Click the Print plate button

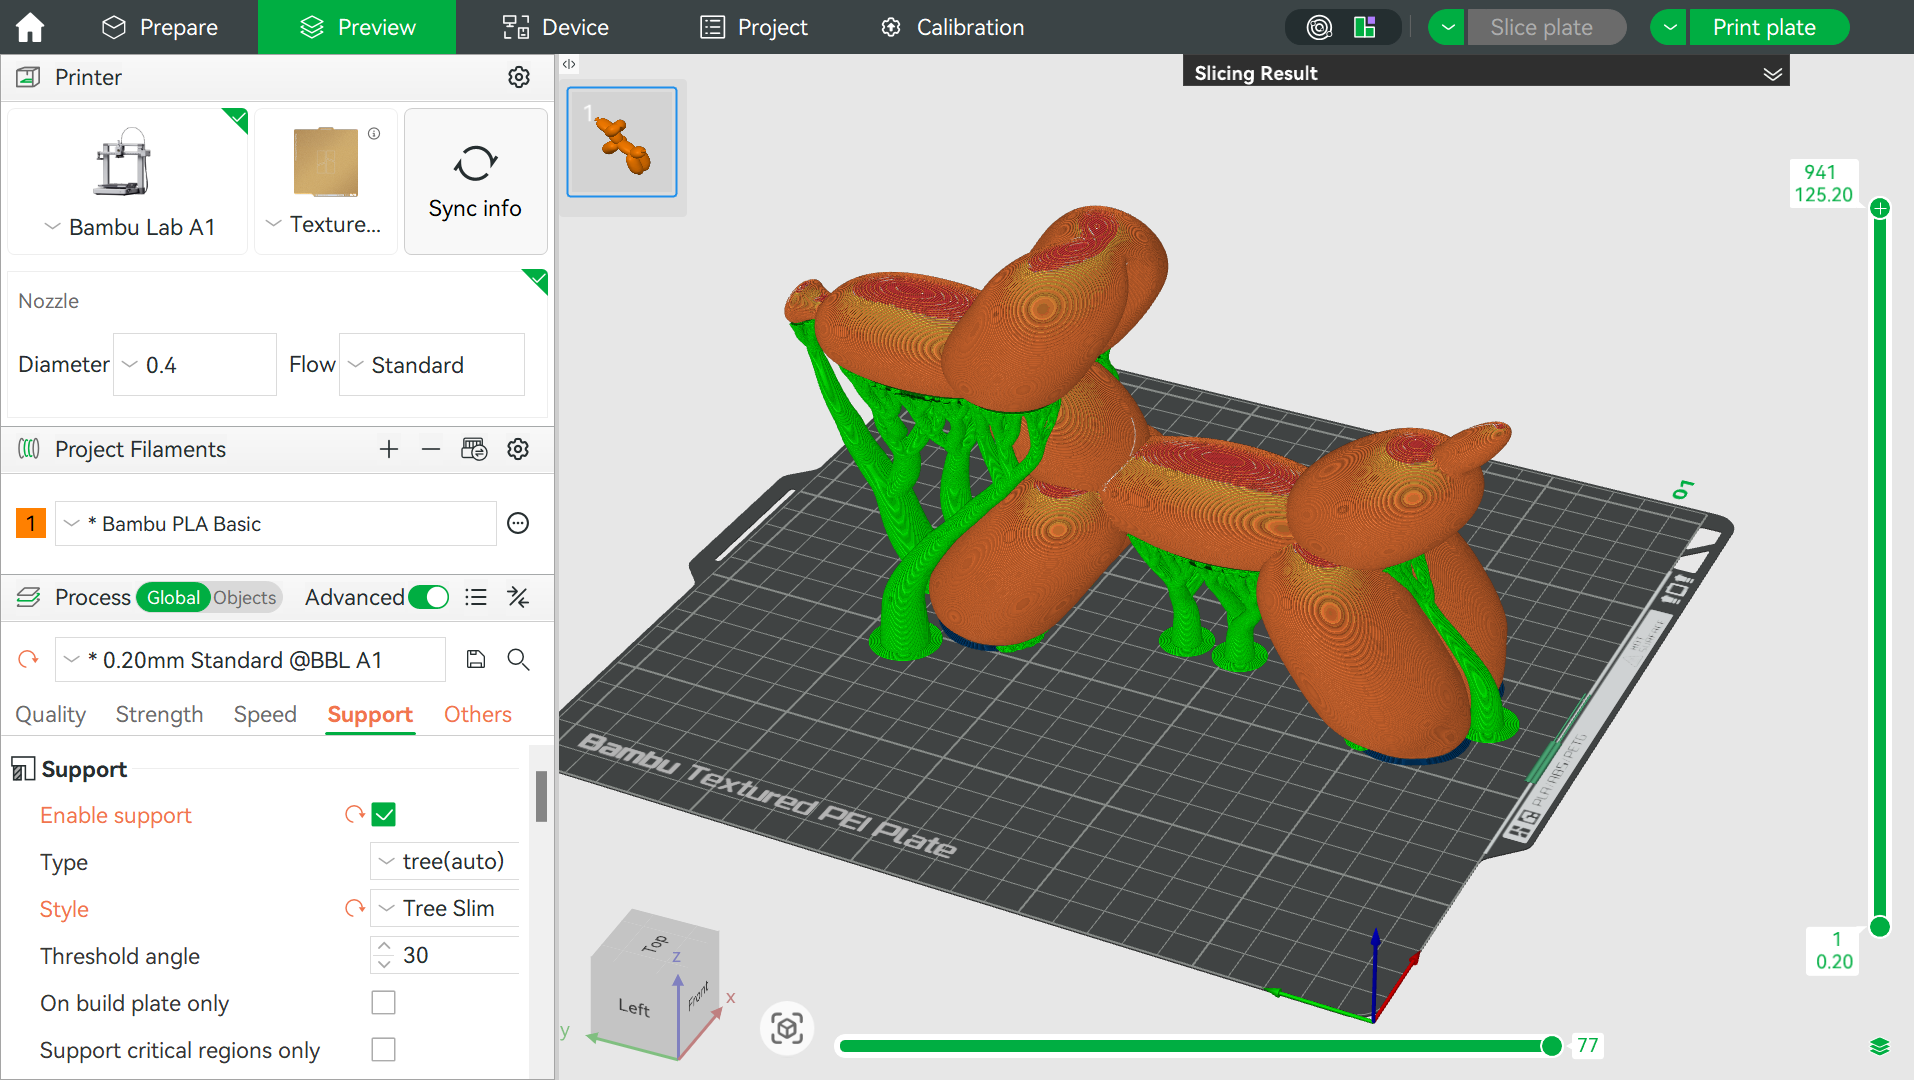tap(1768, 27)
